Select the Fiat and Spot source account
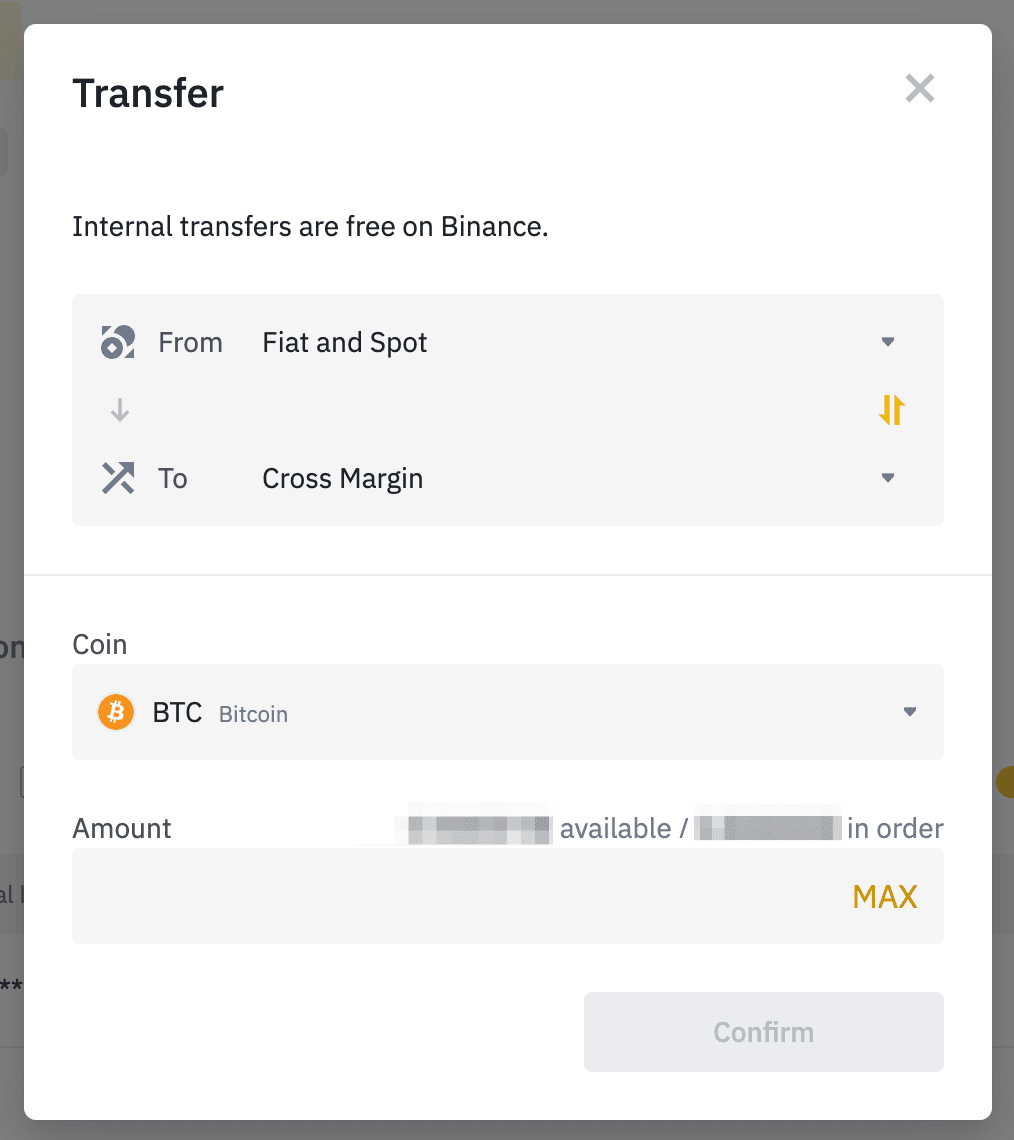 coord(344,343)
